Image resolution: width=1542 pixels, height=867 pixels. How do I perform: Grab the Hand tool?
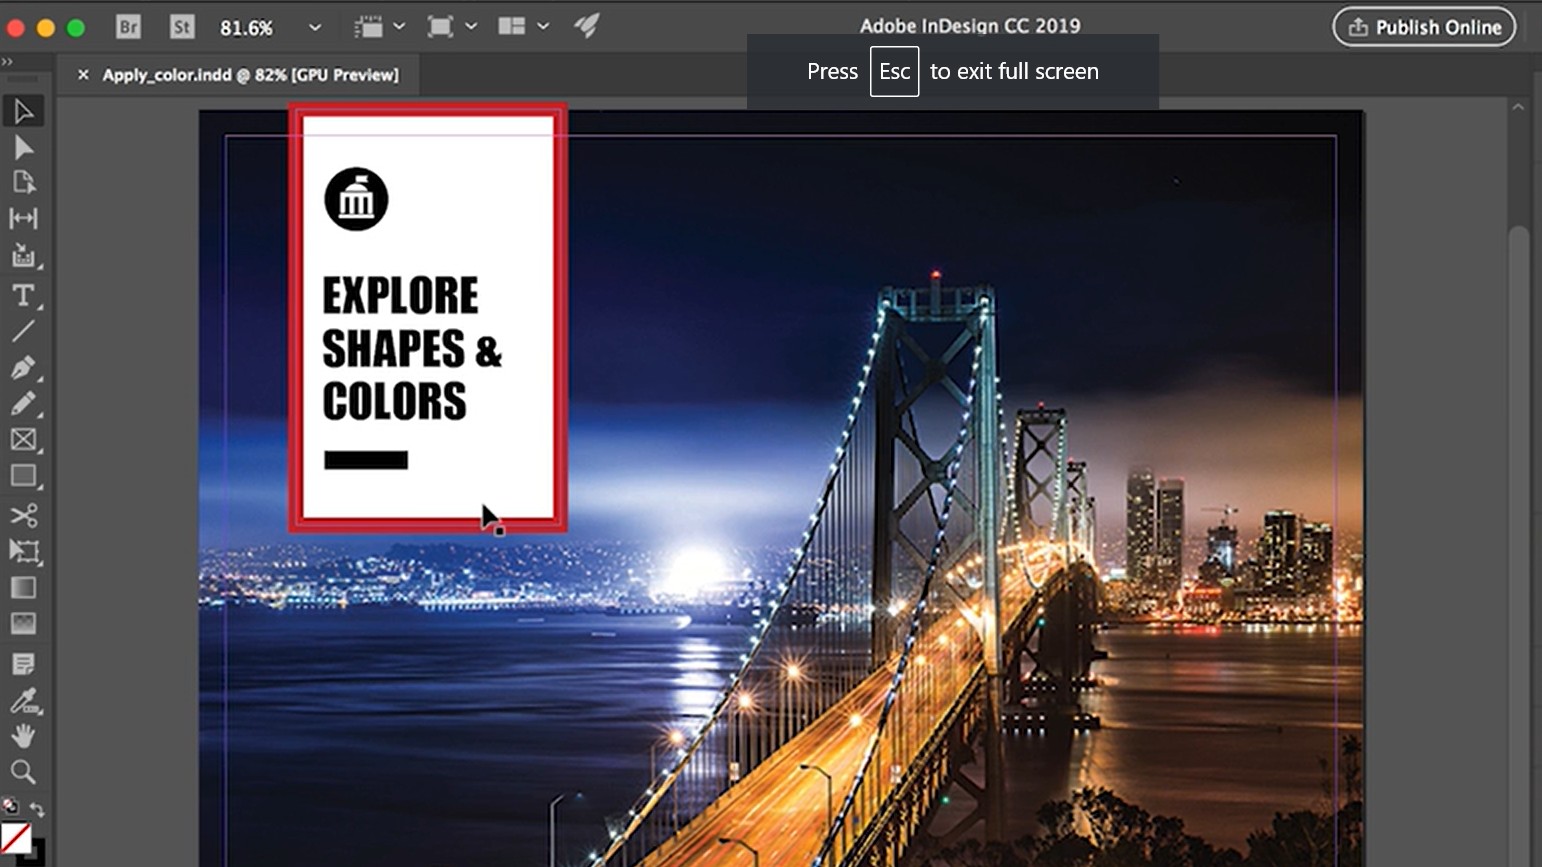(x=24, y=735)
